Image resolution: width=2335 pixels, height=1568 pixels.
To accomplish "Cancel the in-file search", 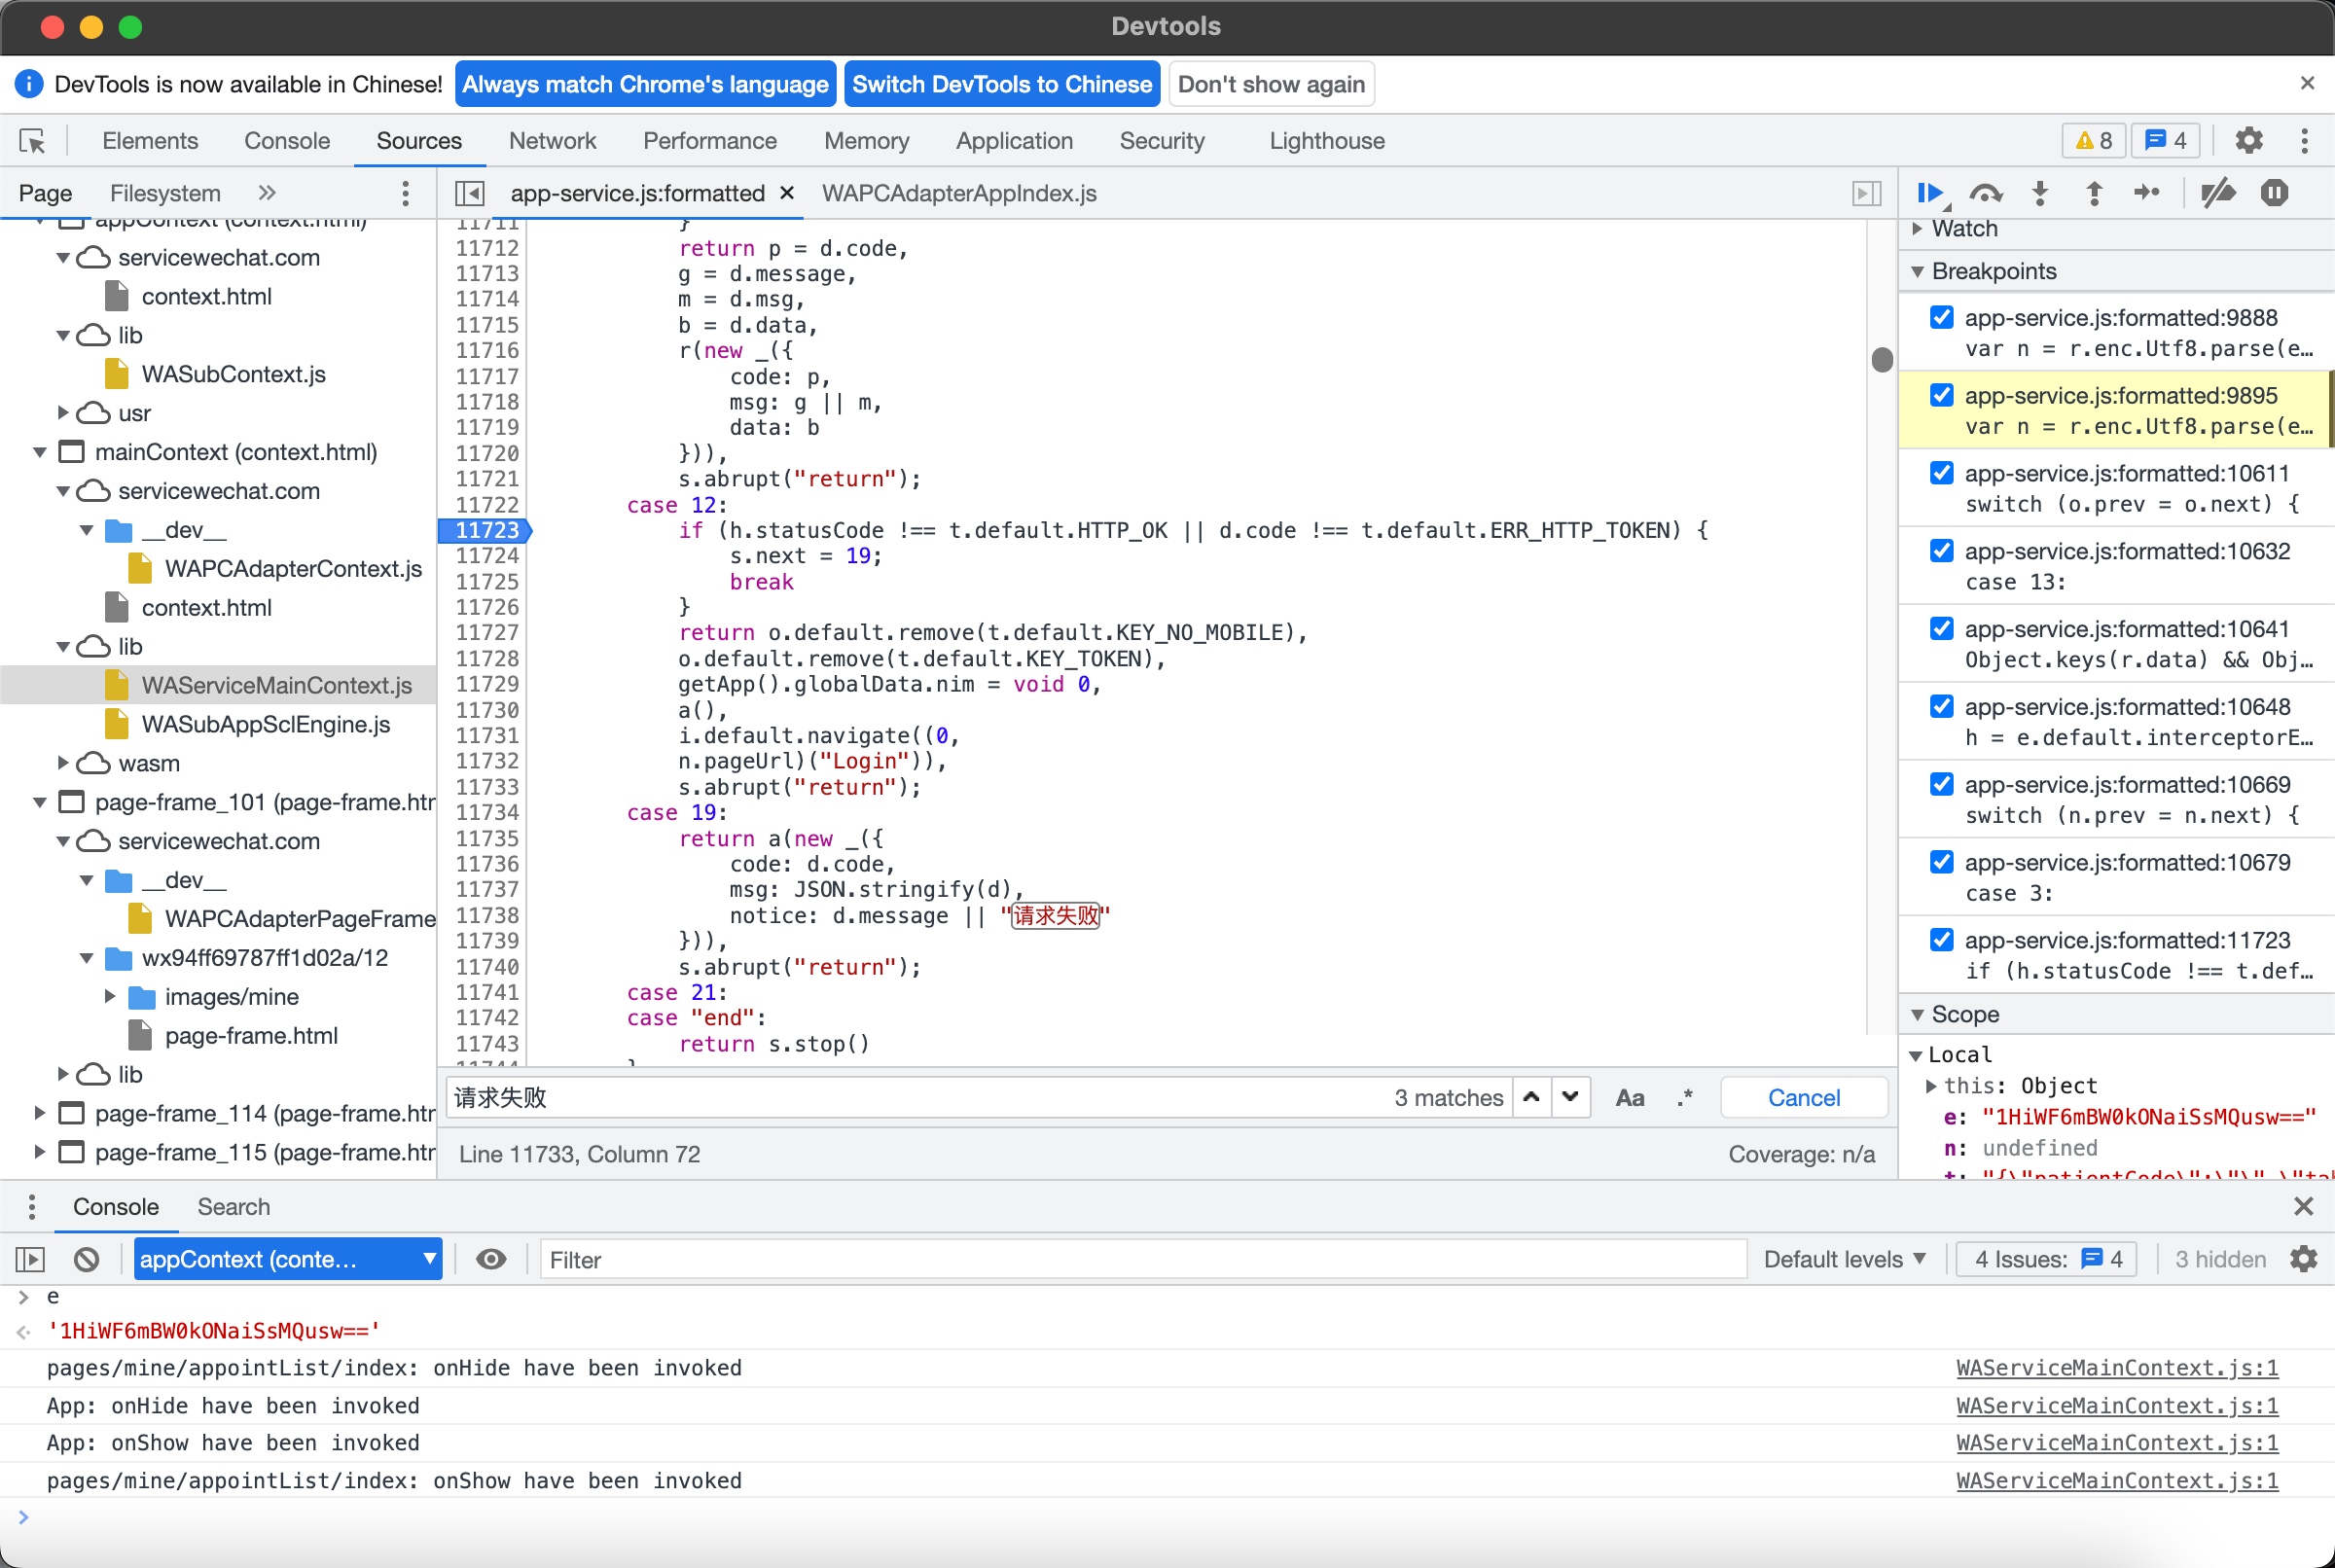I will pos(1803,1097).
